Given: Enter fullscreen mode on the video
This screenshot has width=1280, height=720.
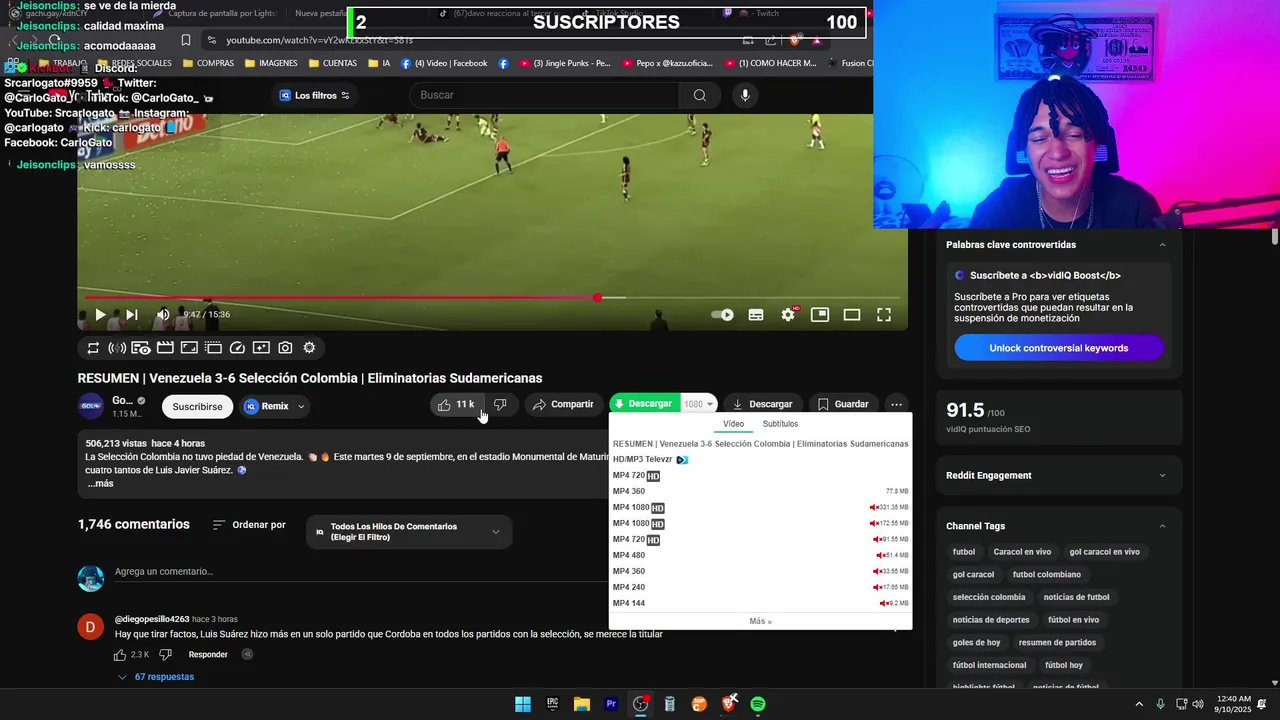Looking at the screenshot, I should [x=884, y=314].
